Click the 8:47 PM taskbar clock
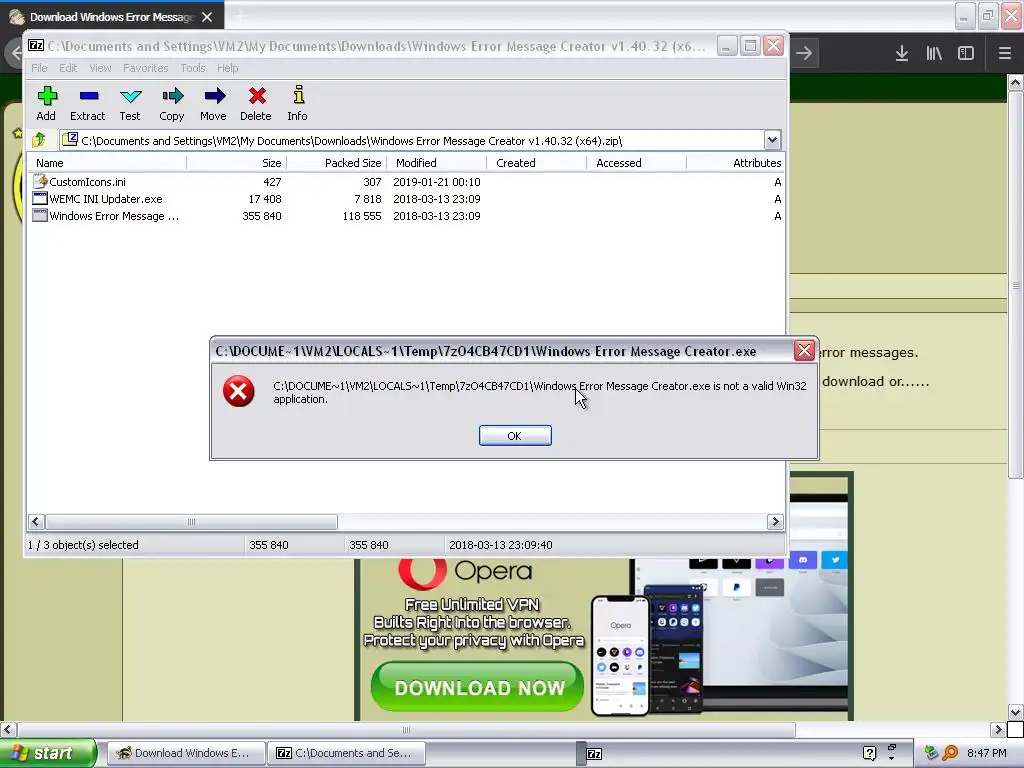 986,753
